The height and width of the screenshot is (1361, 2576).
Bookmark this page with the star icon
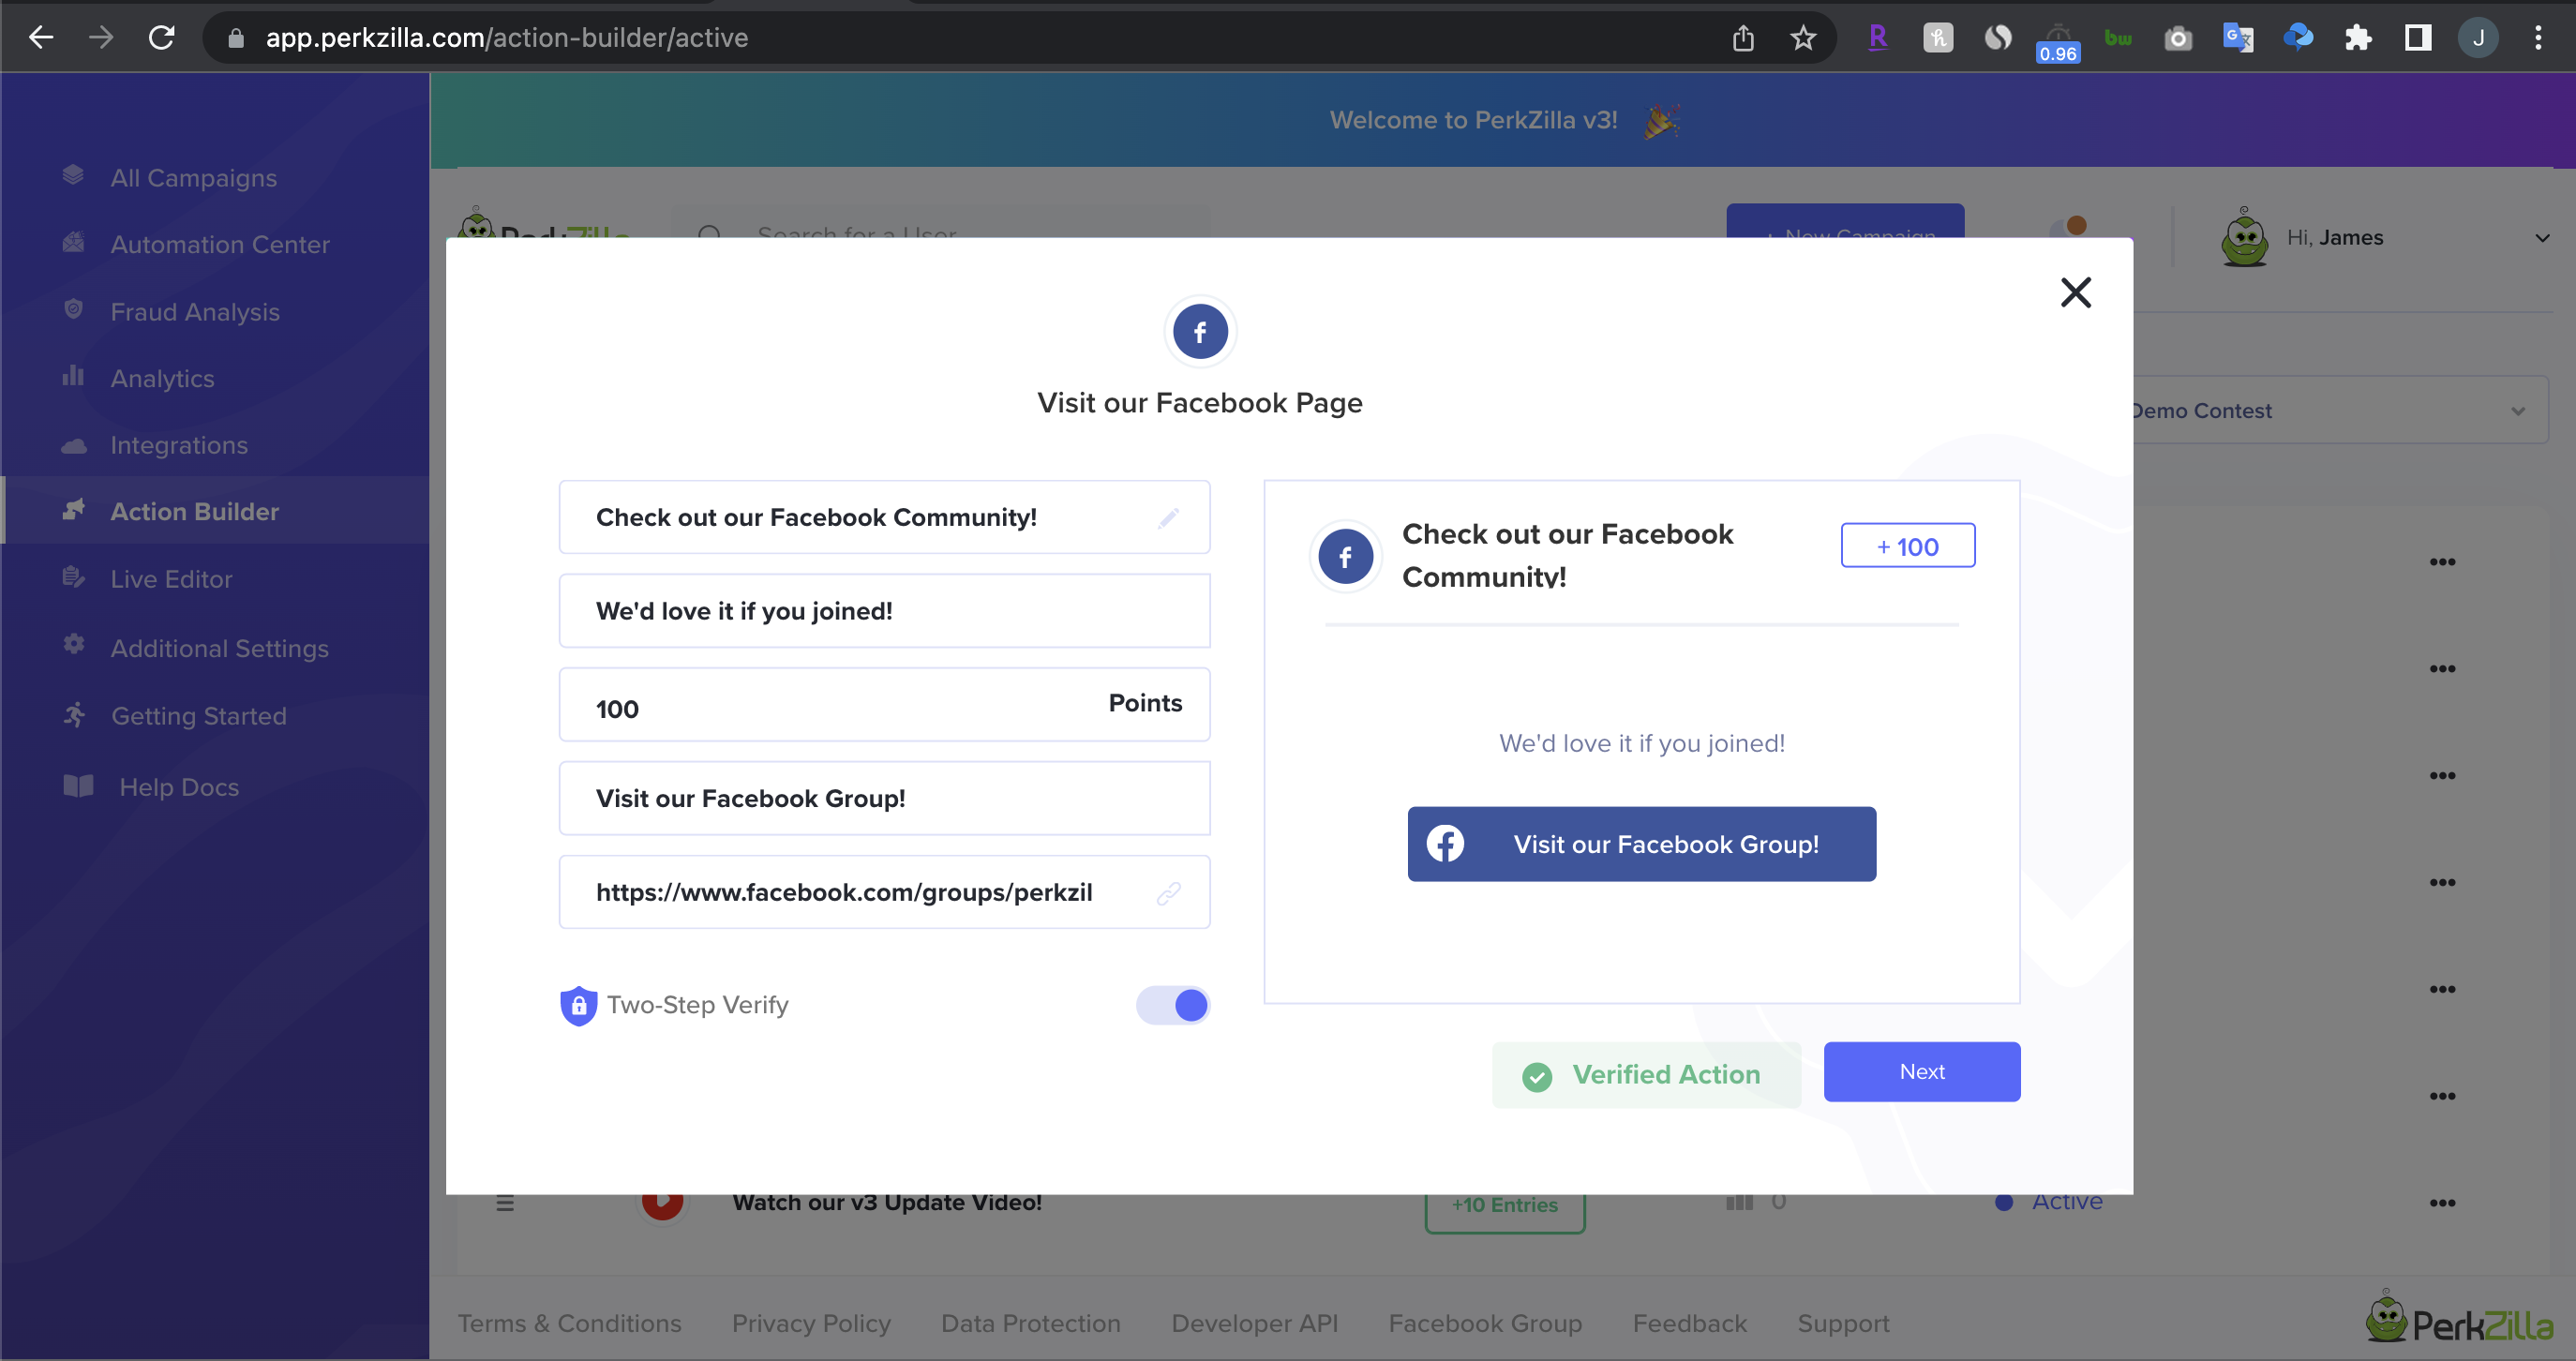1802,38
